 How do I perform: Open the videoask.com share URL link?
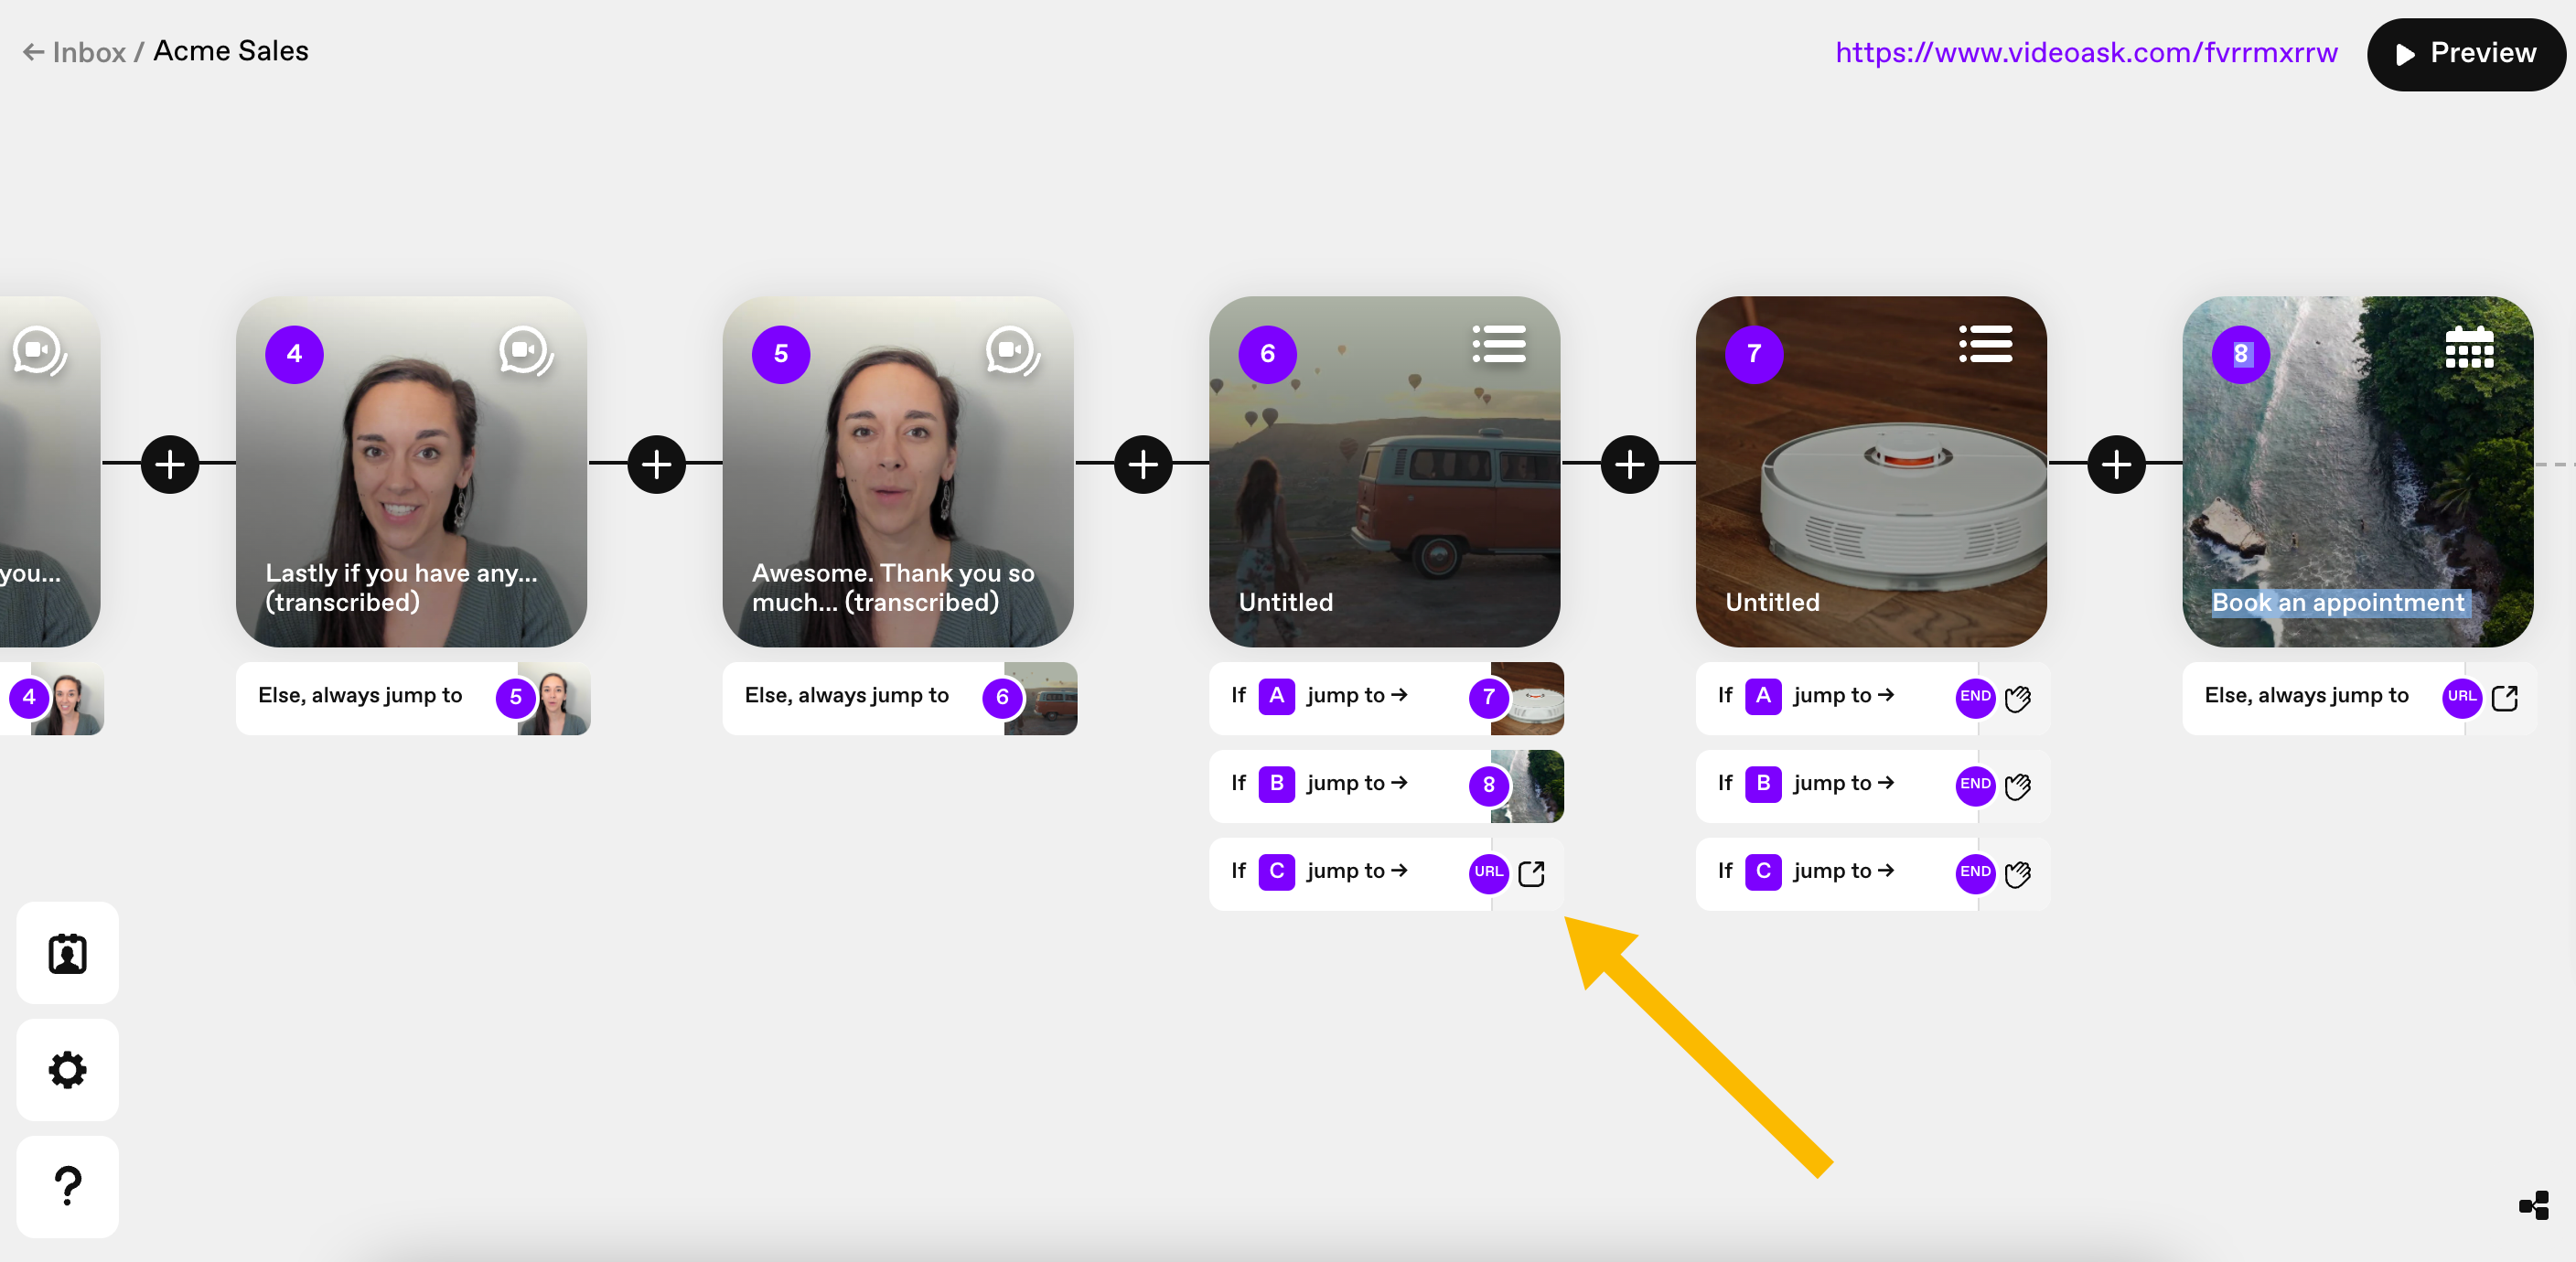click(x=2086, y=52)
